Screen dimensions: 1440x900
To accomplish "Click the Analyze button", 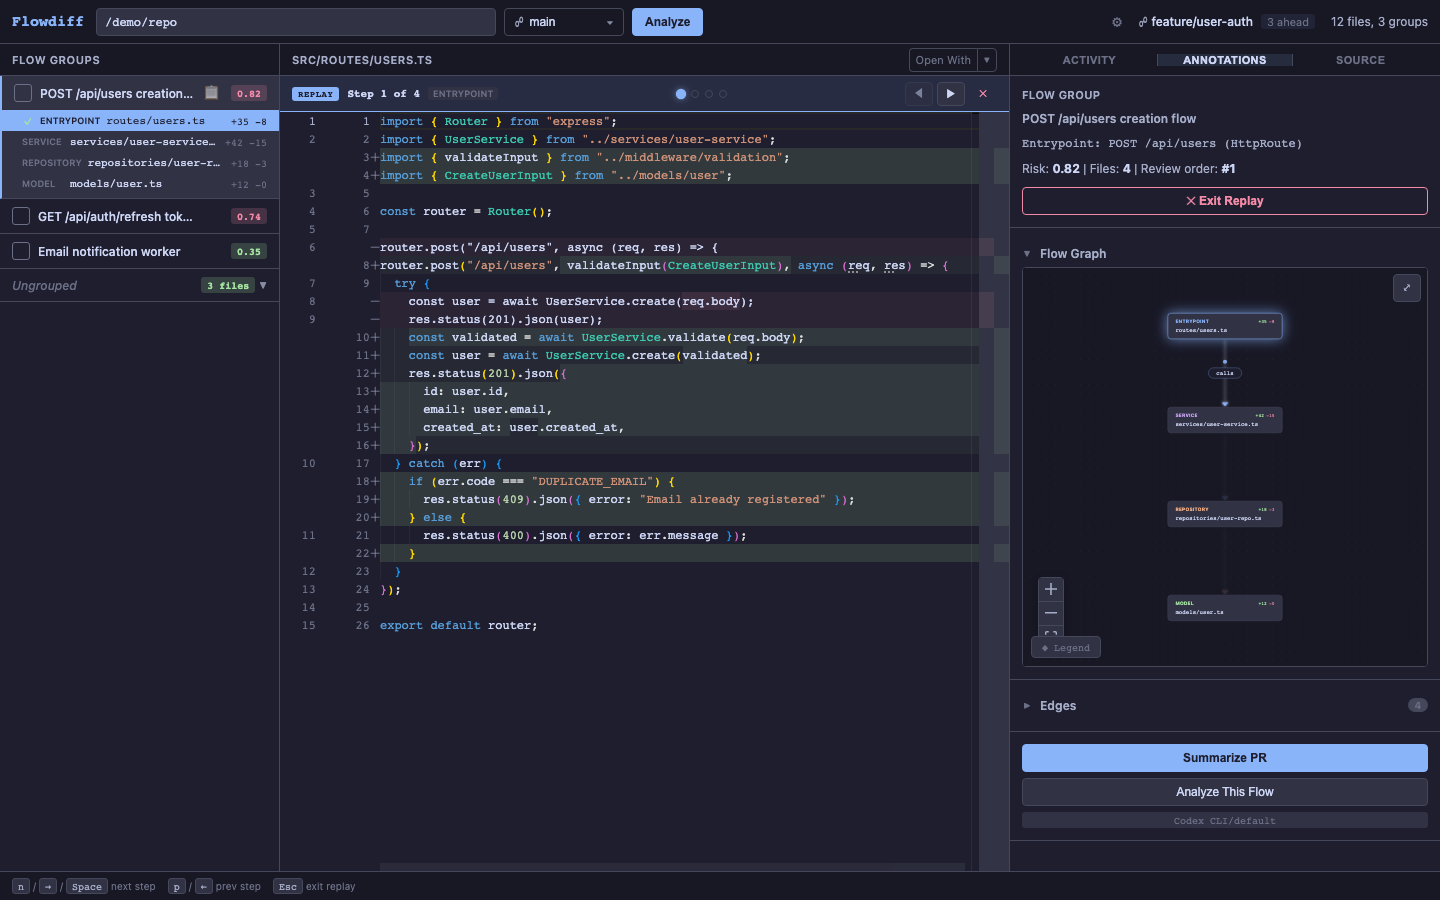I will (667, 22).
